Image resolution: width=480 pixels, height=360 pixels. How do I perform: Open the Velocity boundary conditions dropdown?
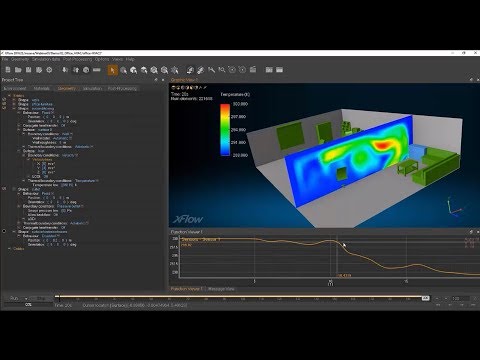70,155
